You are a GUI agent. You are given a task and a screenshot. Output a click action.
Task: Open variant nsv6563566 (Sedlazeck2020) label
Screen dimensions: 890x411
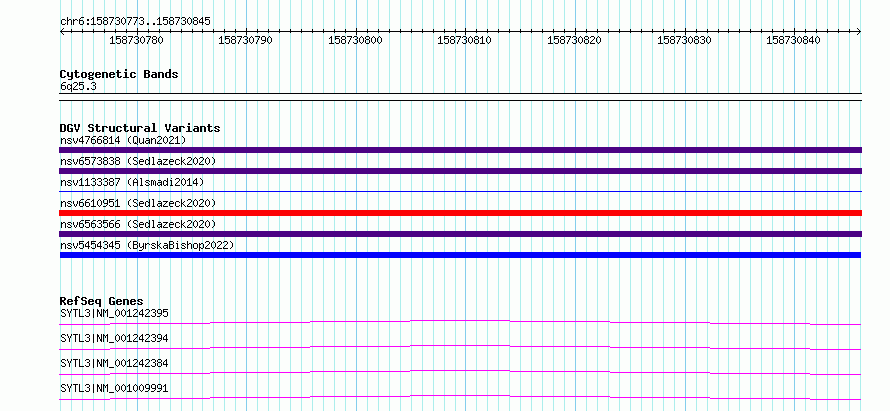coord(138,224)
